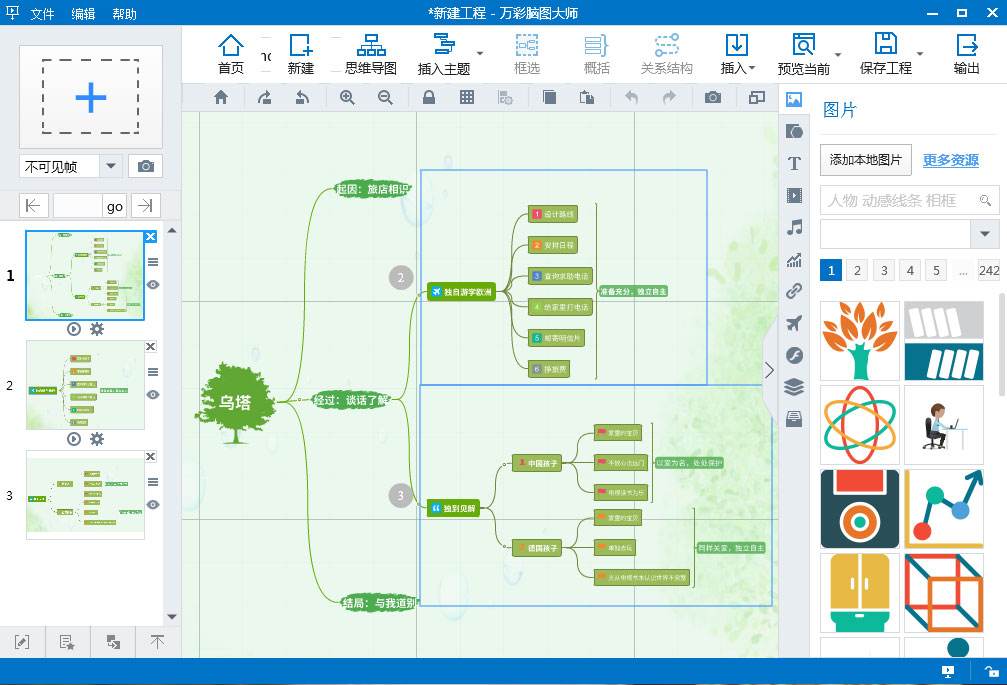1007x685 pixels.
Task: Toggle visibility eye for frame 3
Action: pos(153,505)
